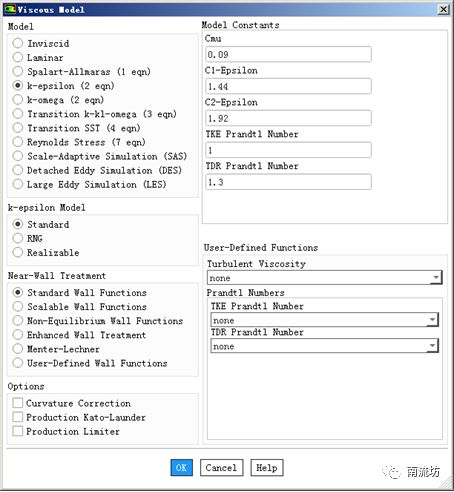Toggle Production Limiter checkbox
This screenshot has height=492, width=454.
(x=18, y=431)
